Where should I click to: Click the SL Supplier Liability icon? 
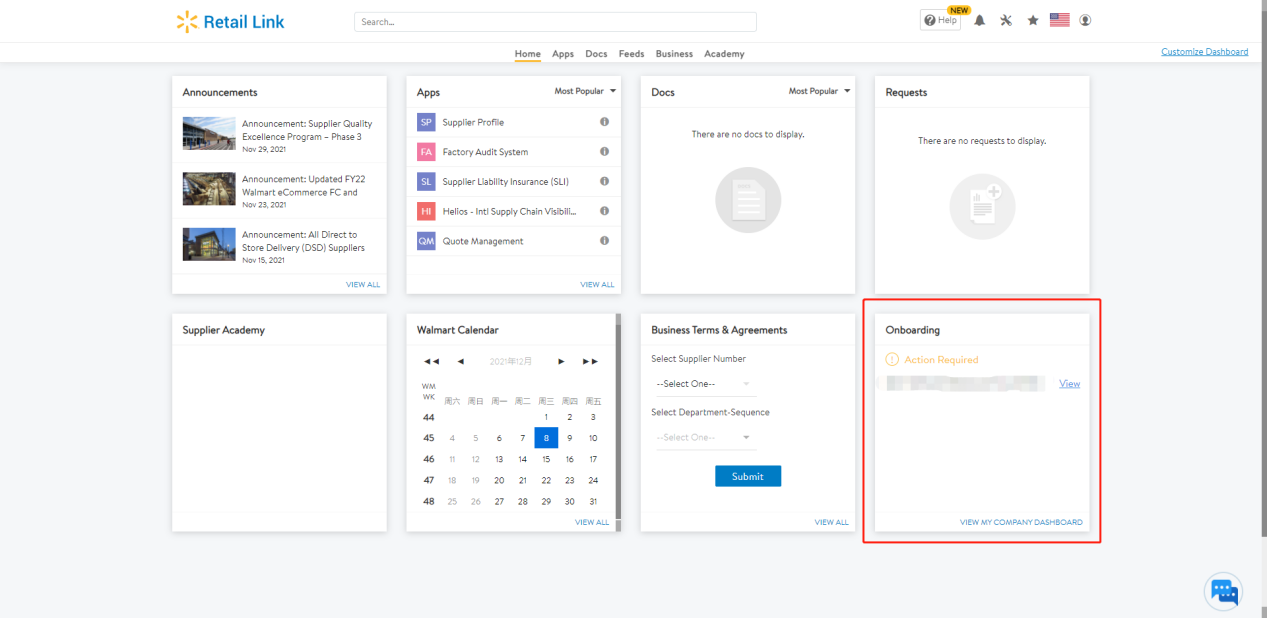click(426, 182)
